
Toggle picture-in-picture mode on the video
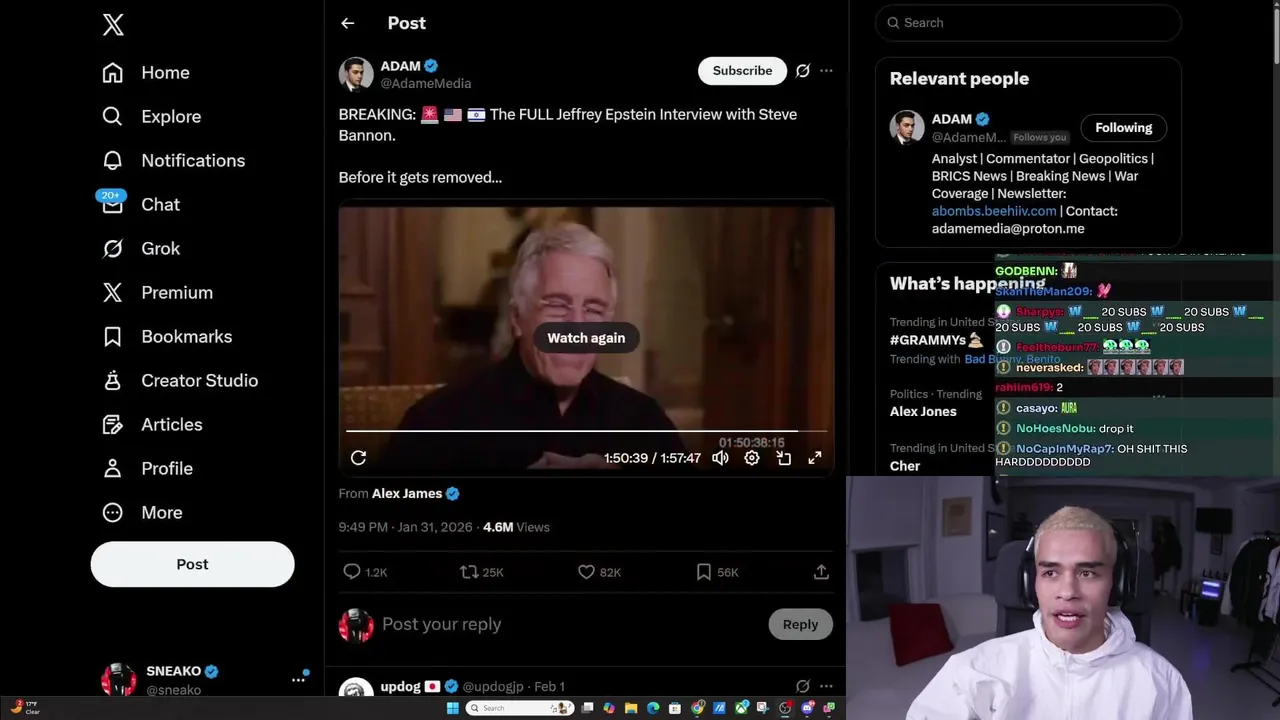[784, 458]
